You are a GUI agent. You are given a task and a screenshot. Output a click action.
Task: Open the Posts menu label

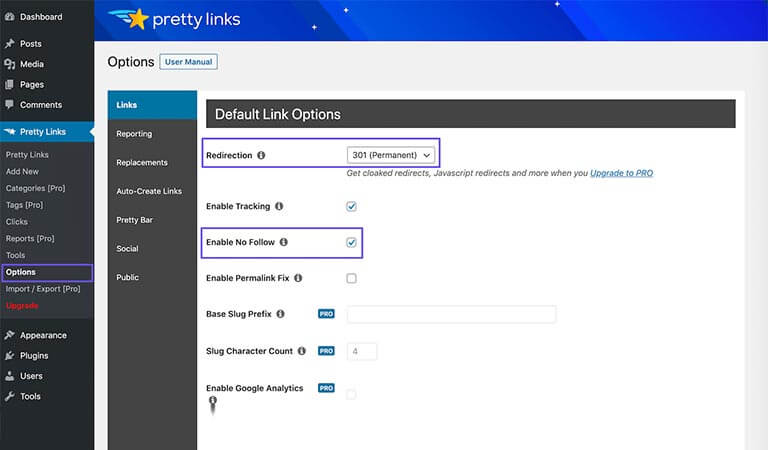(30, 44)
